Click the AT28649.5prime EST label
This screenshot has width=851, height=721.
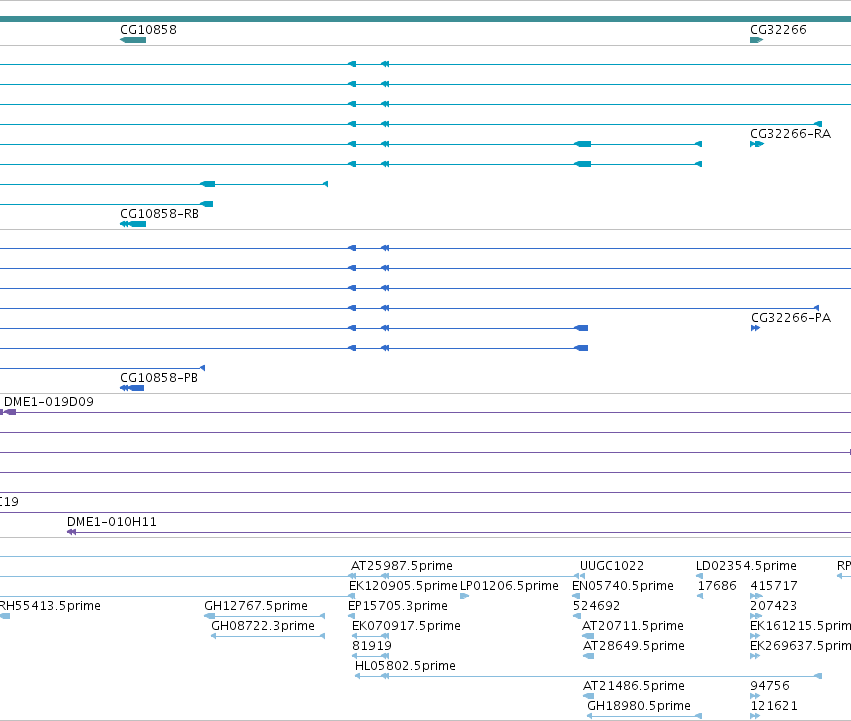633,646
